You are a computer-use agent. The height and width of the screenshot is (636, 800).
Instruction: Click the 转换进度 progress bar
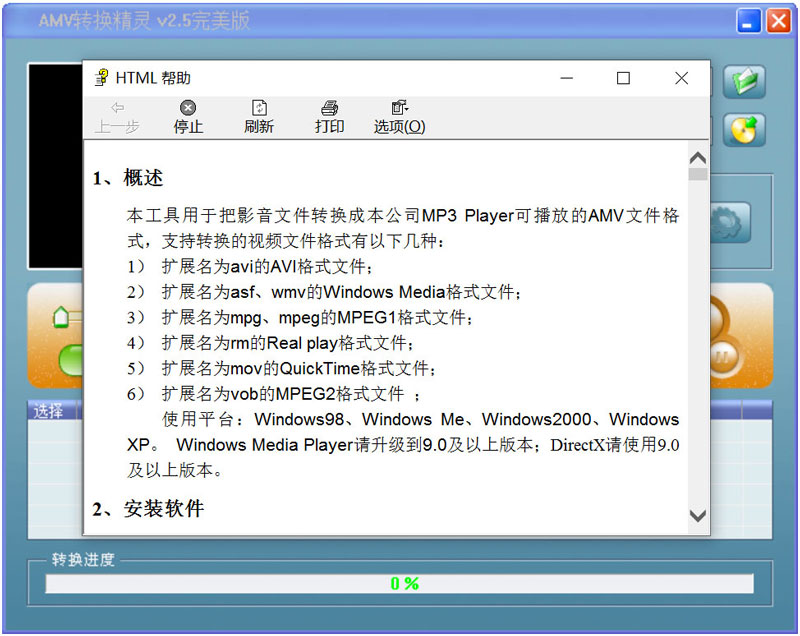pos(399,583)
